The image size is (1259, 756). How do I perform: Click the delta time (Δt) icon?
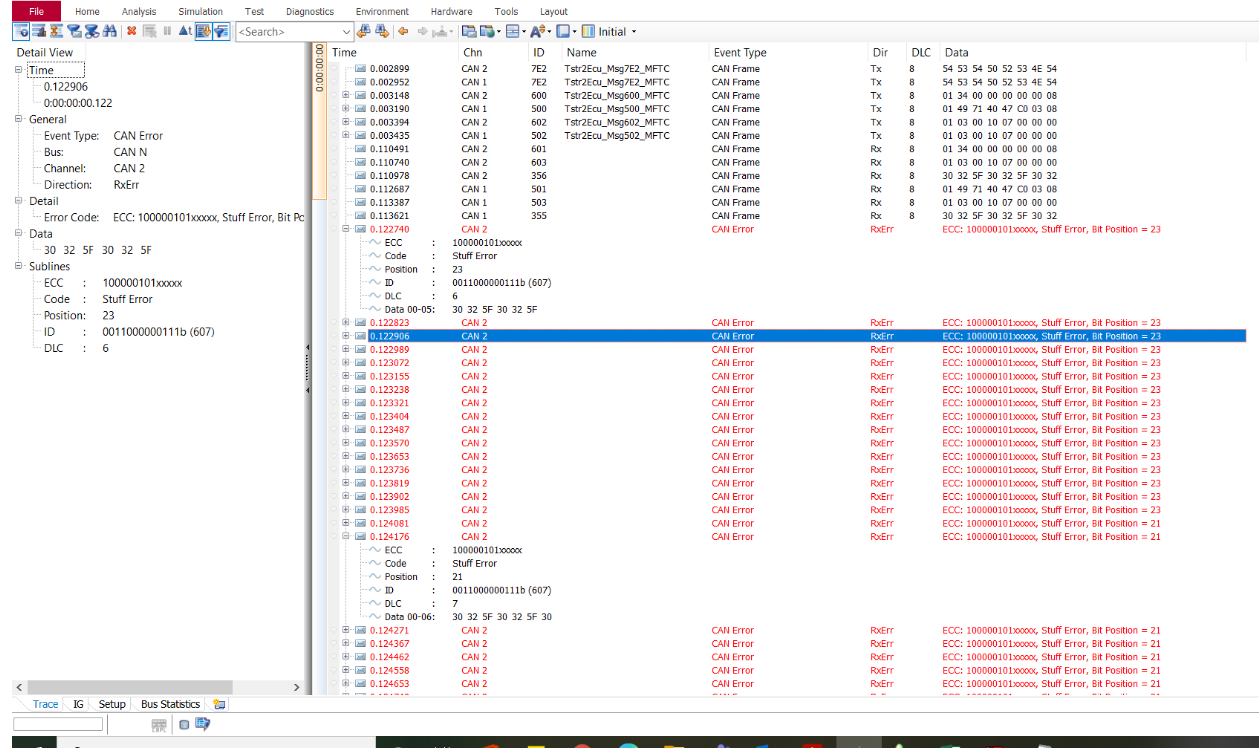pos(185,31)
